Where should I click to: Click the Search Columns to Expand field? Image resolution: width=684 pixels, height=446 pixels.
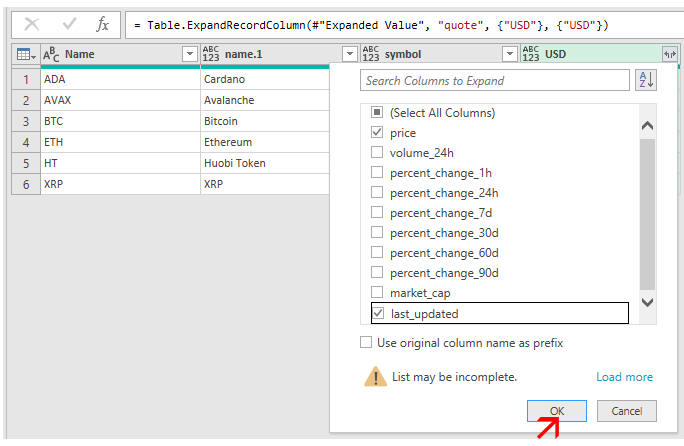coord(494,81)
